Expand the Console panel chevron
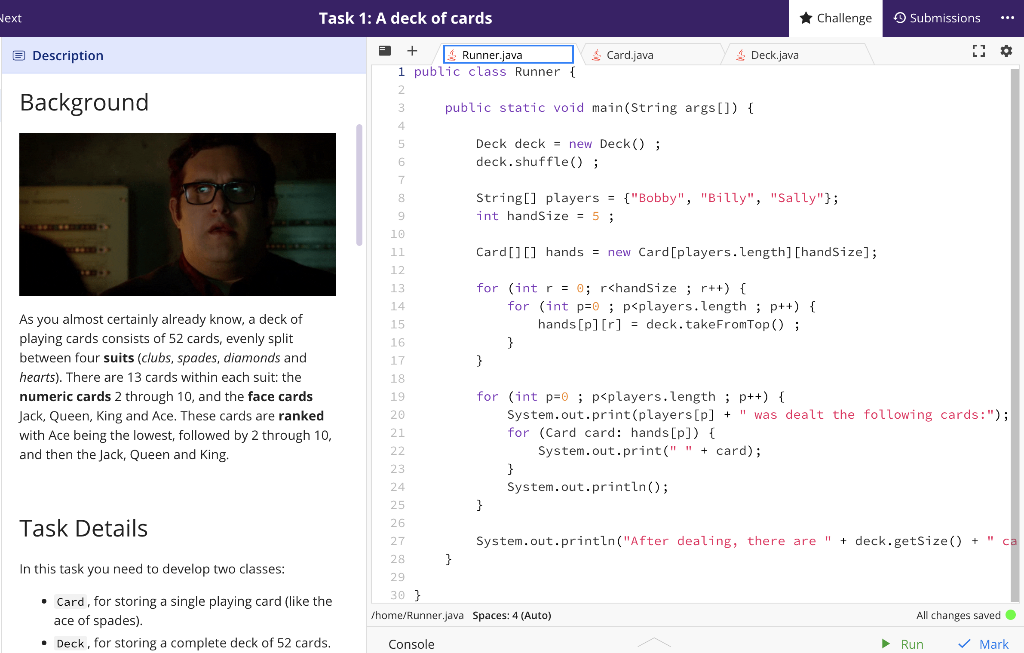 tap(655, 641)
